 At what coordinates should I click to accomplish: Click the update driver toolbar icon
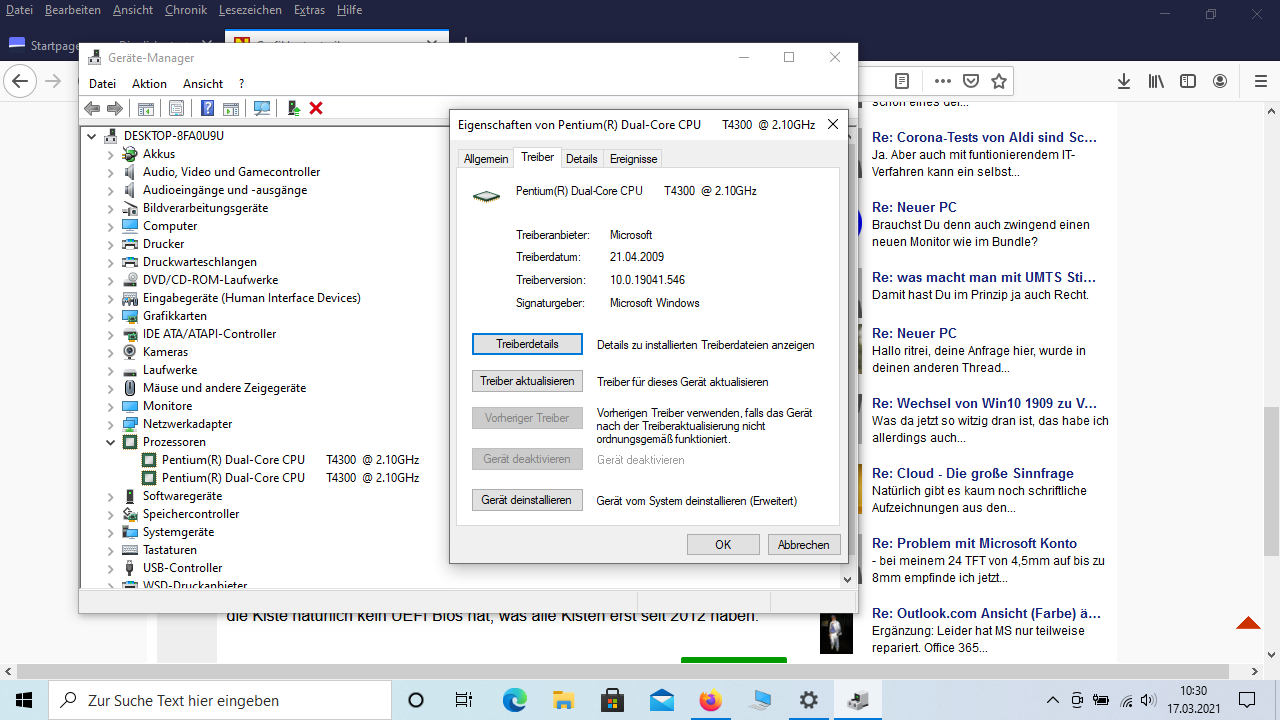tap(294, 108)
